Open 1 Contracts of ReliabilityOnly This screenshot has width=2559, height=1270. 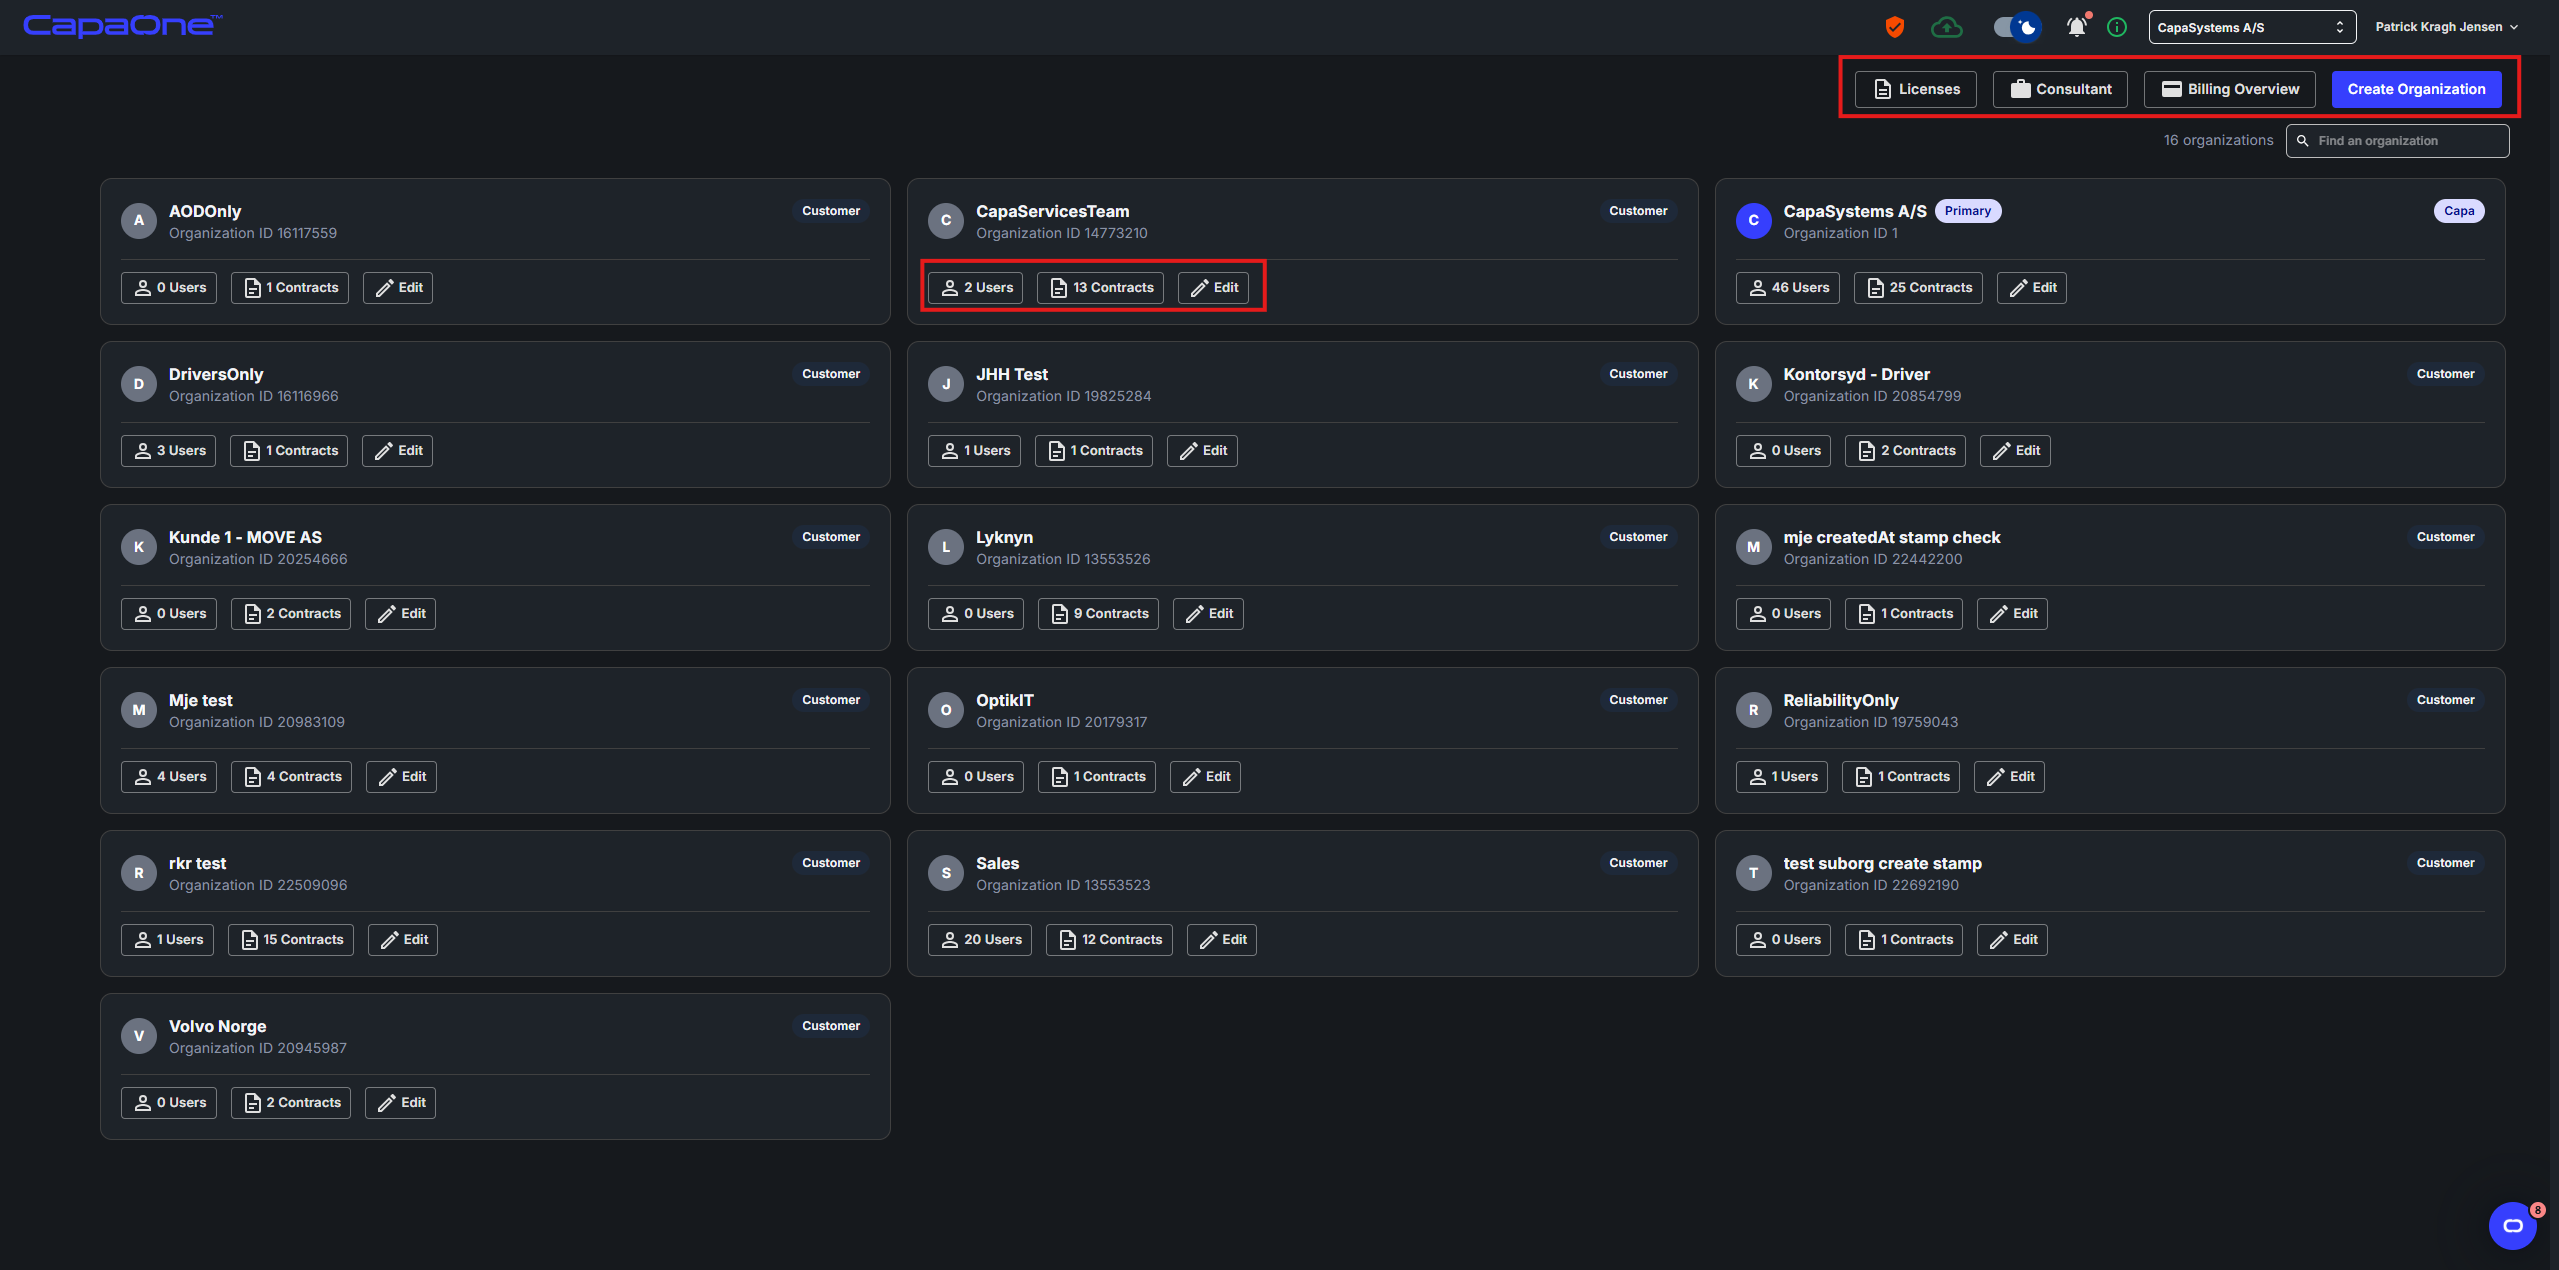[x=1901, y=777]
